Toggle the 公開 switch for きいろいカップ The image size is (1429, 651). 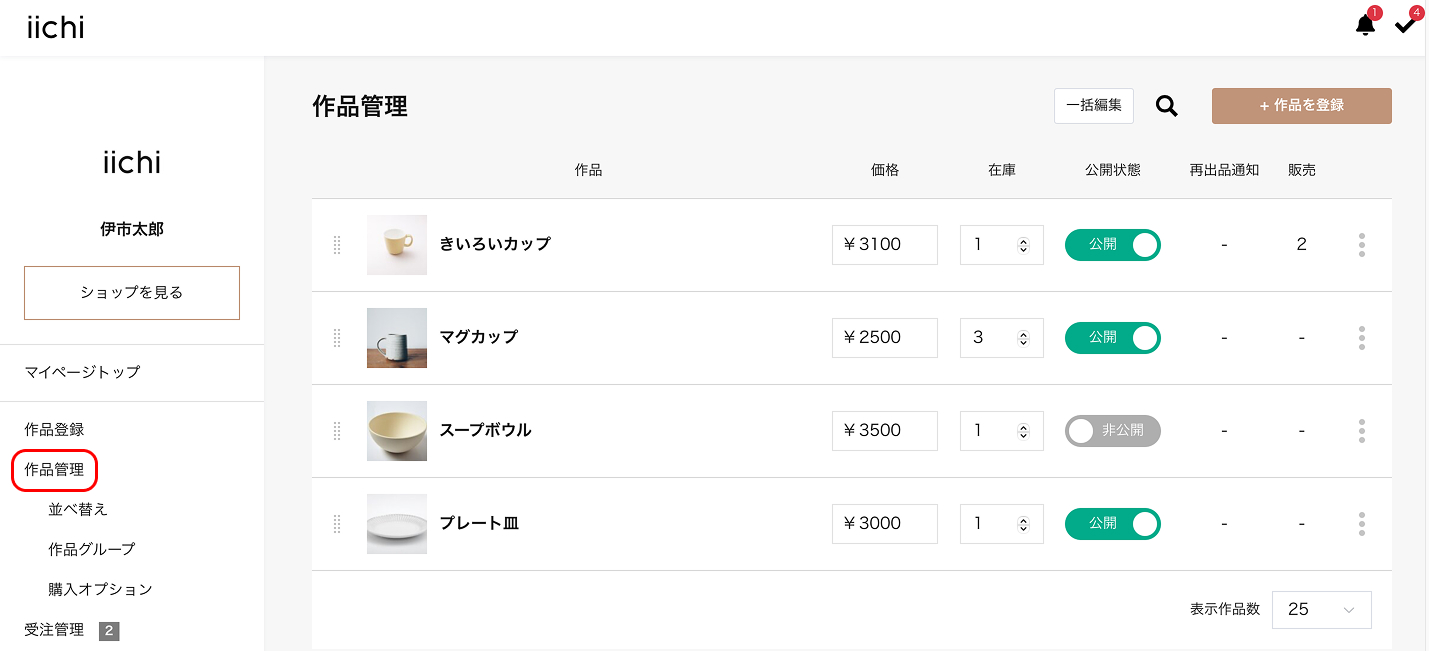[x=1112, y=245]
